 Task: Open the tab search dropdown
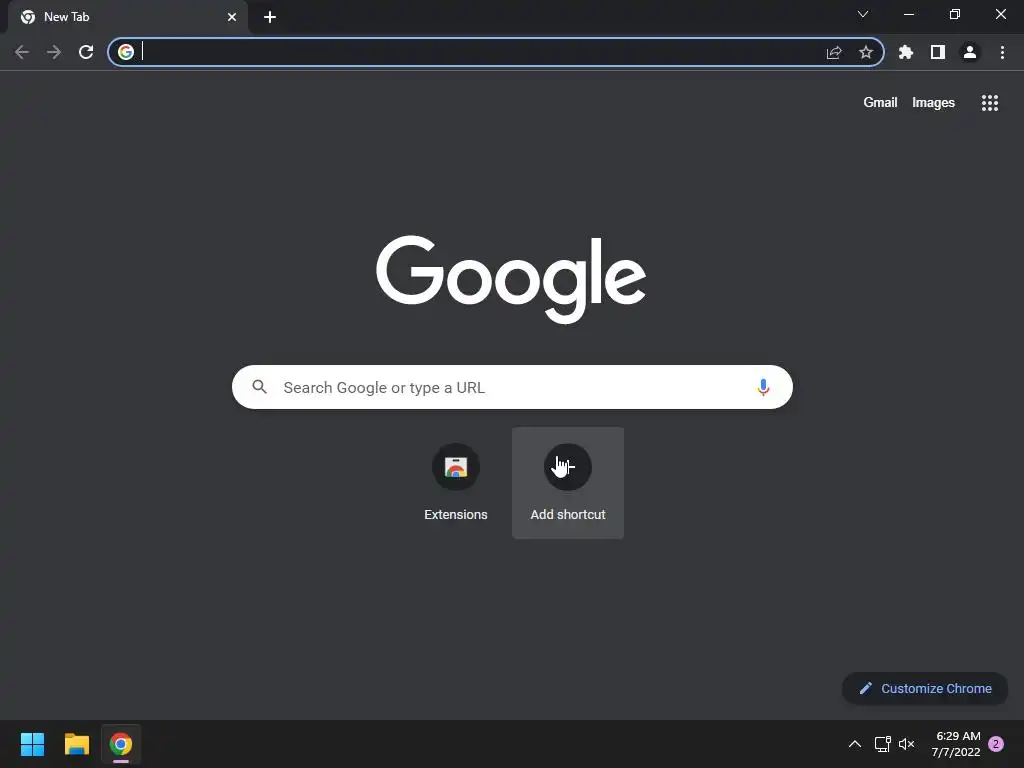(x=863, y=14)
